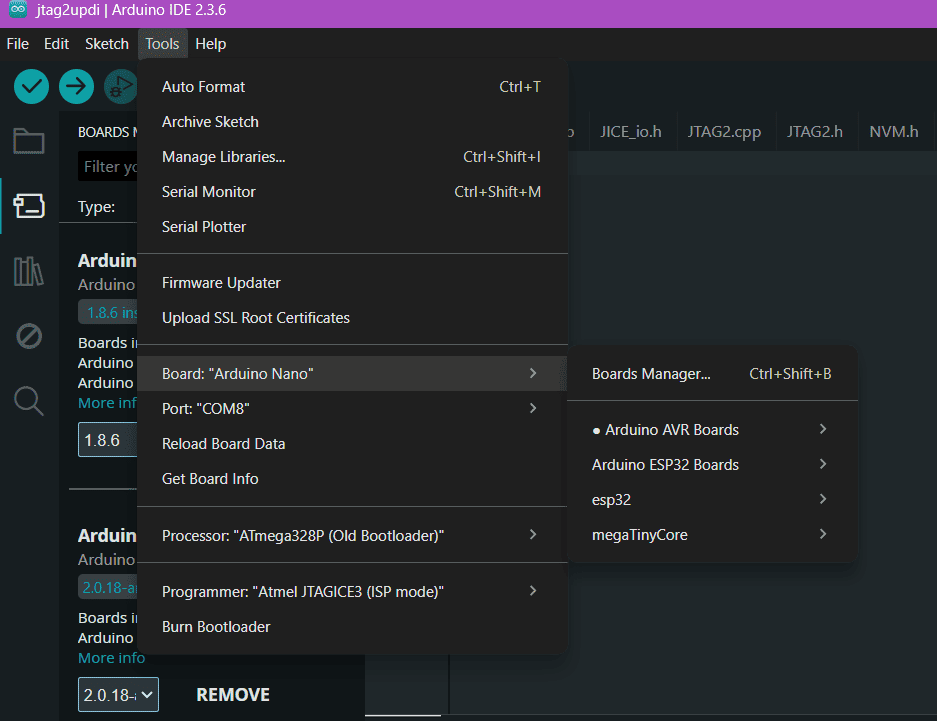Select Burn Bootloader menu entry
Screen dimensions: 937x721
[x=216, y=627]
